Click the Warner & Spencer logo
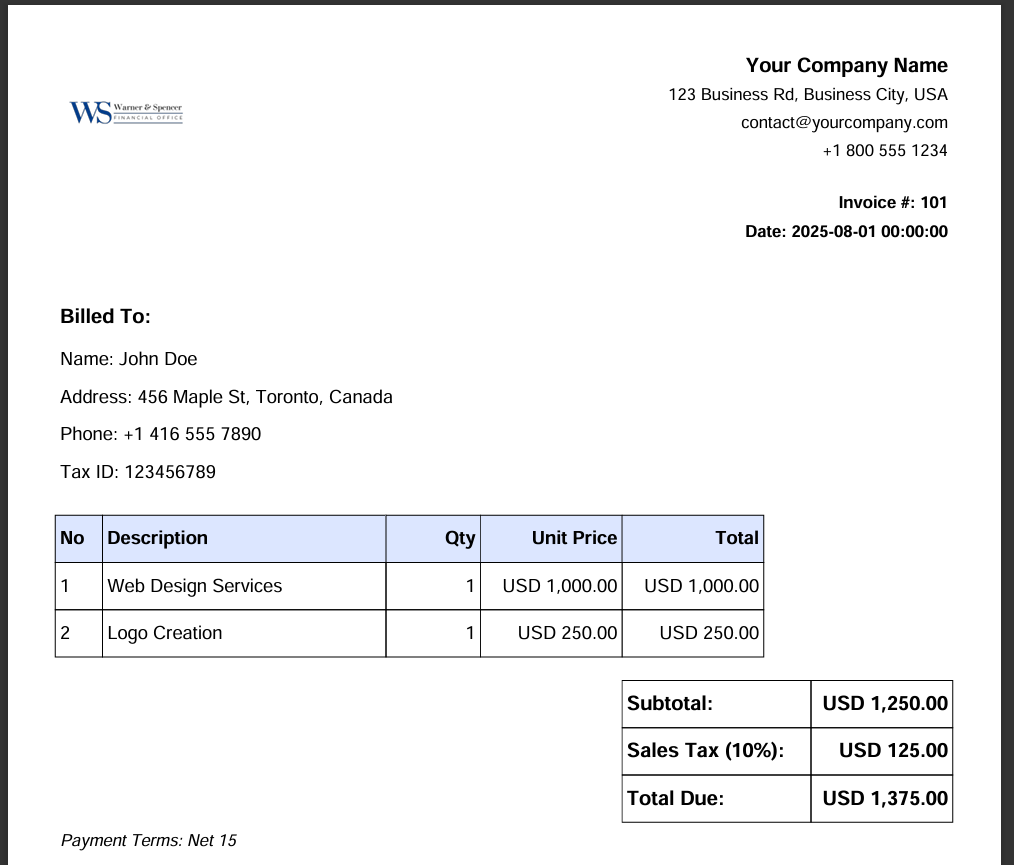 pos(126,112)
